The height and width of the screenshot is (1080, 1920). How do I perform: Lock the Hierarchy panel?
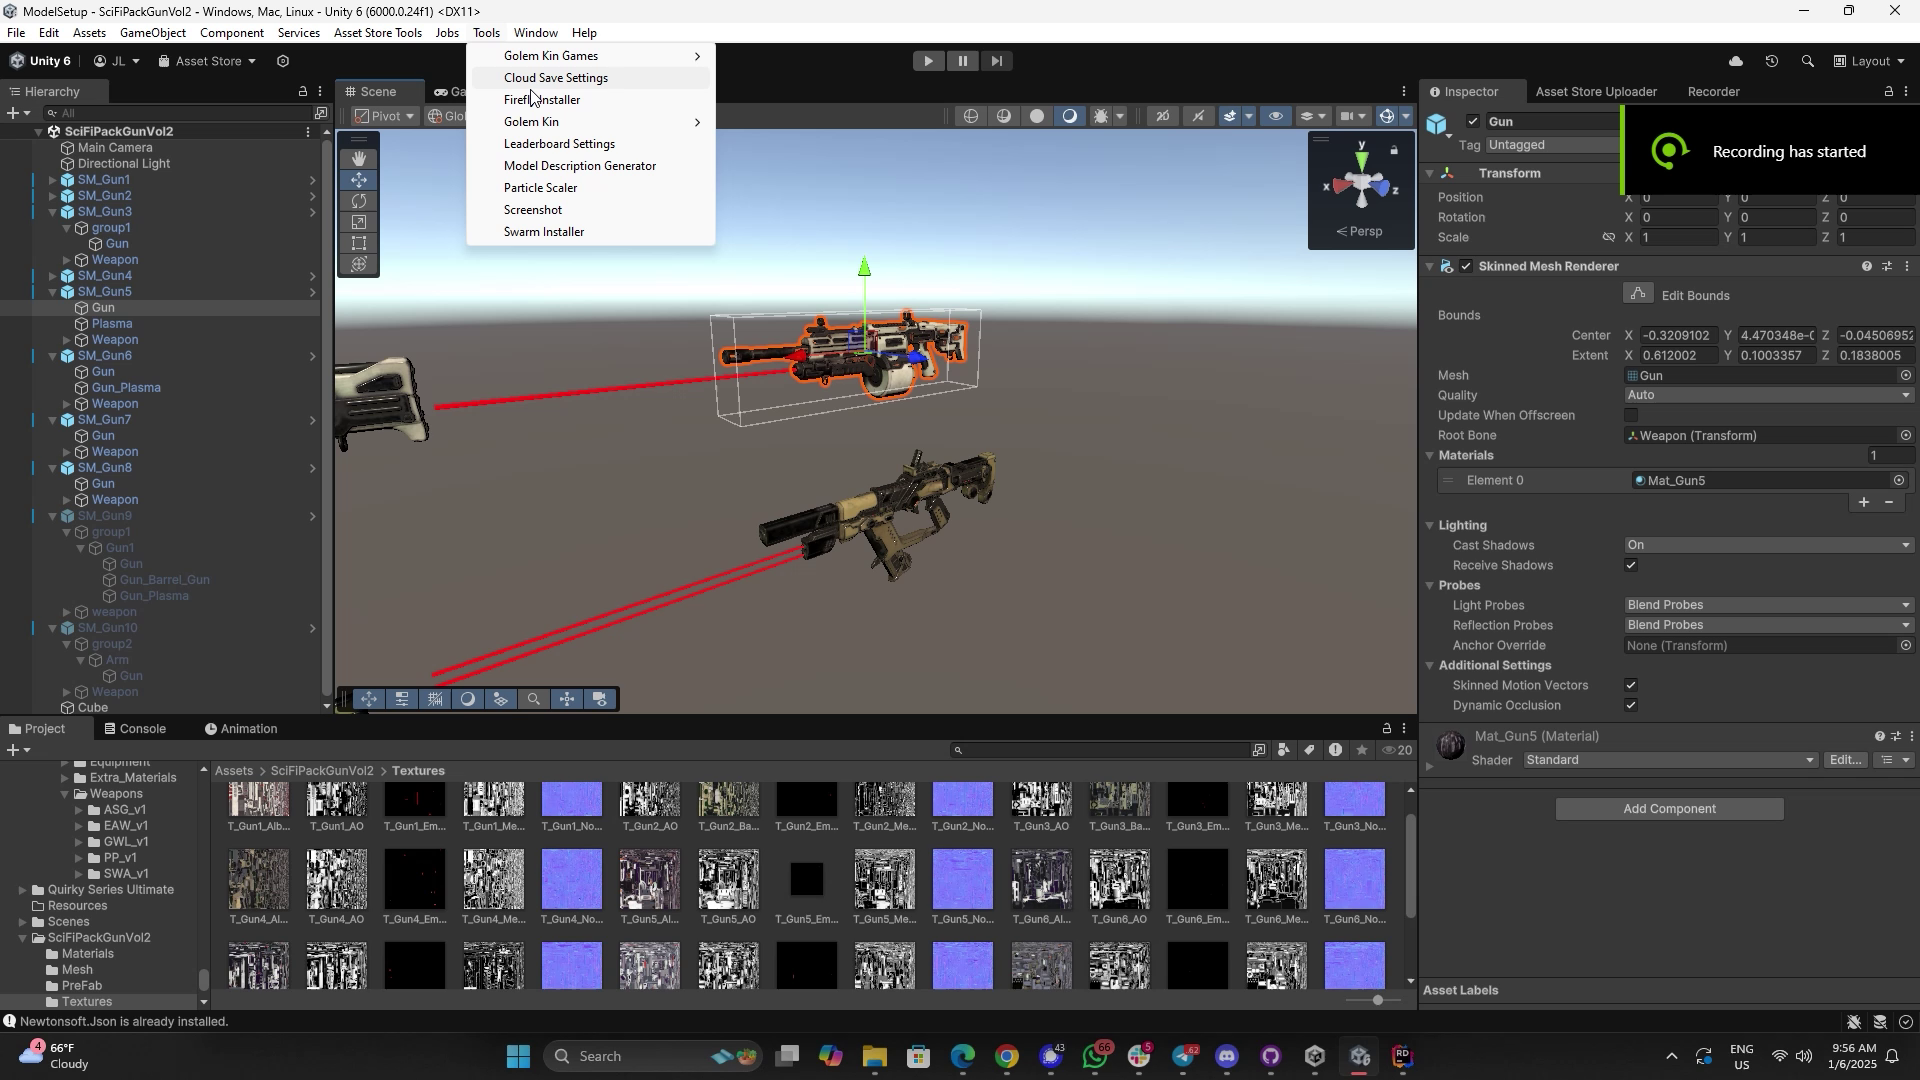point(303,91)
